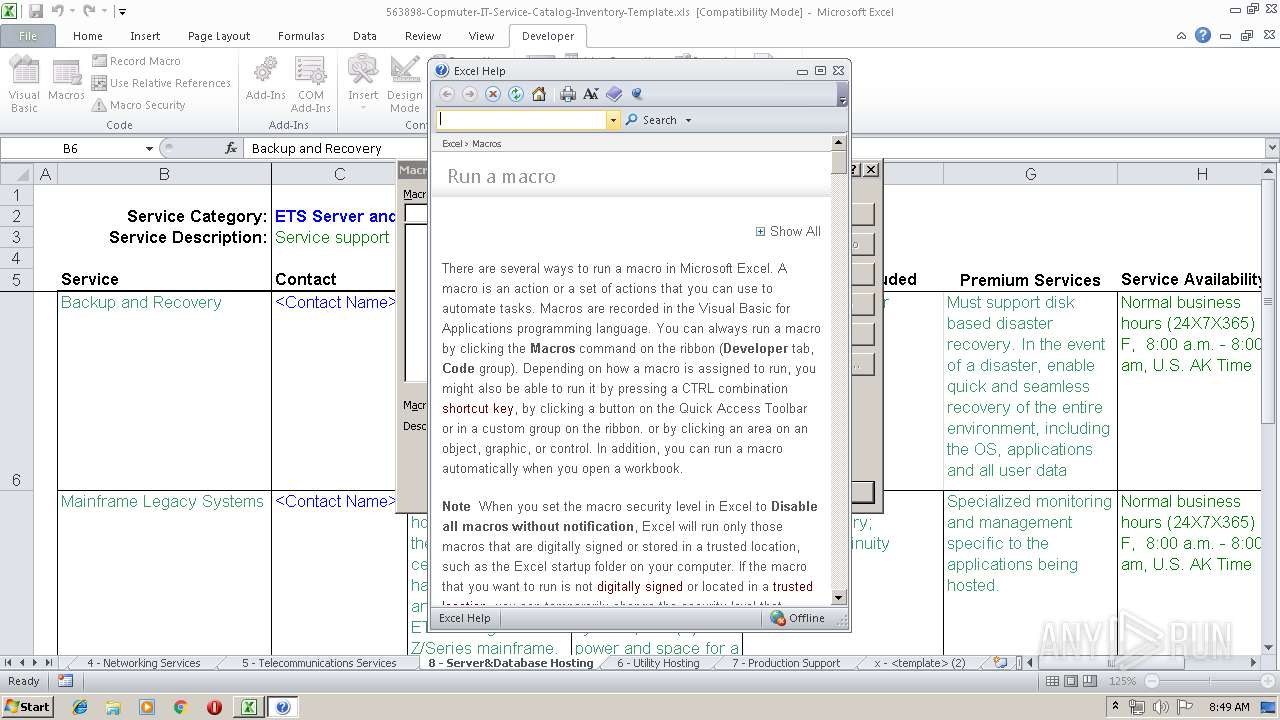Switch to the Home ribbon tab
Screen dimensions: 1280x720
coord(88,36)
